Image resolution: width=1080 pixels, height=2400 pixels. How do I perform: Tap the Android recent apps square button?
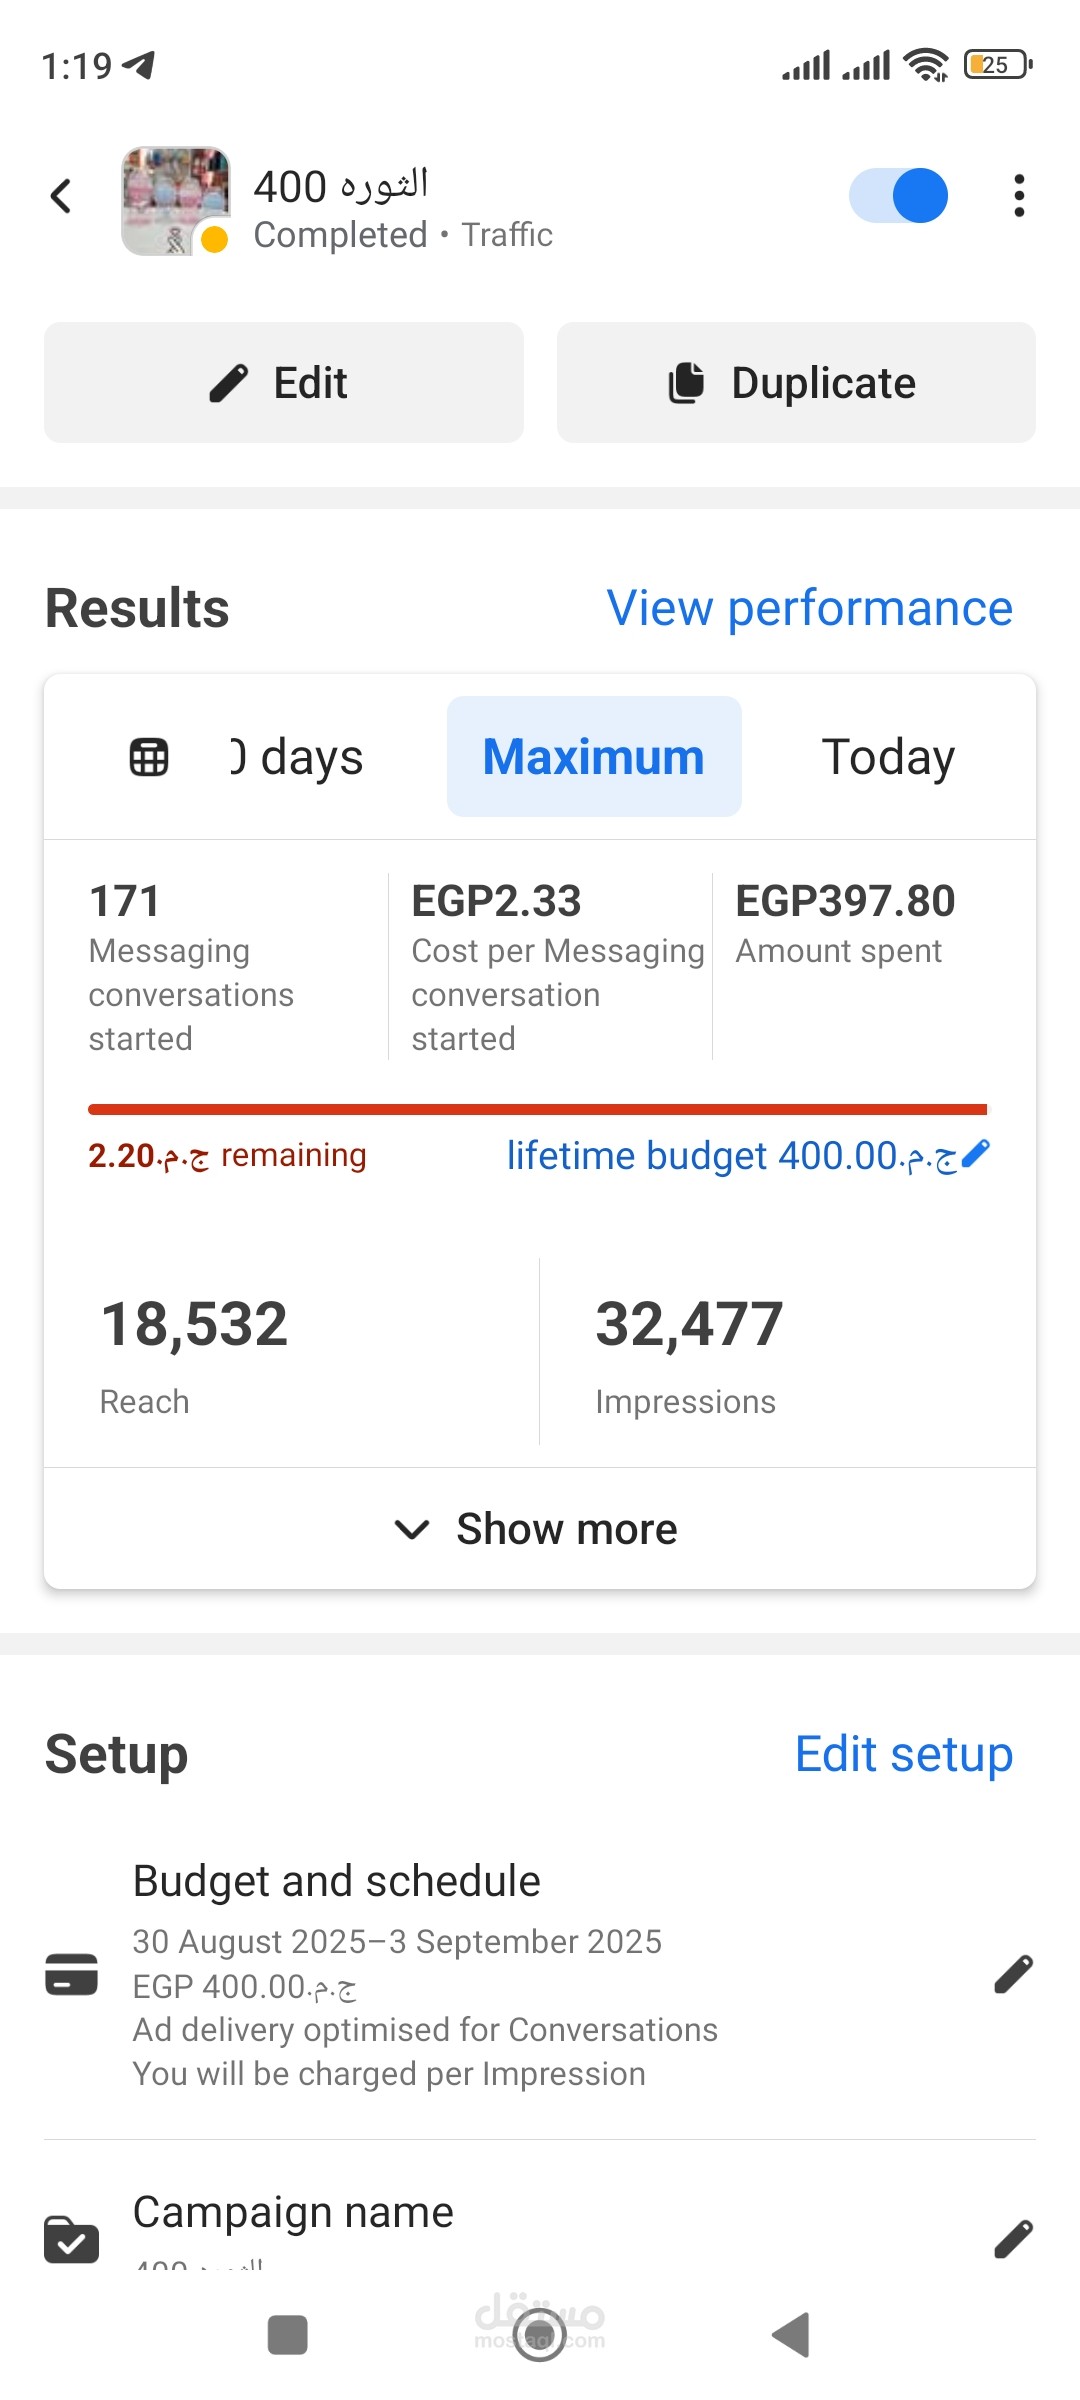click(x=288, y=2335)
